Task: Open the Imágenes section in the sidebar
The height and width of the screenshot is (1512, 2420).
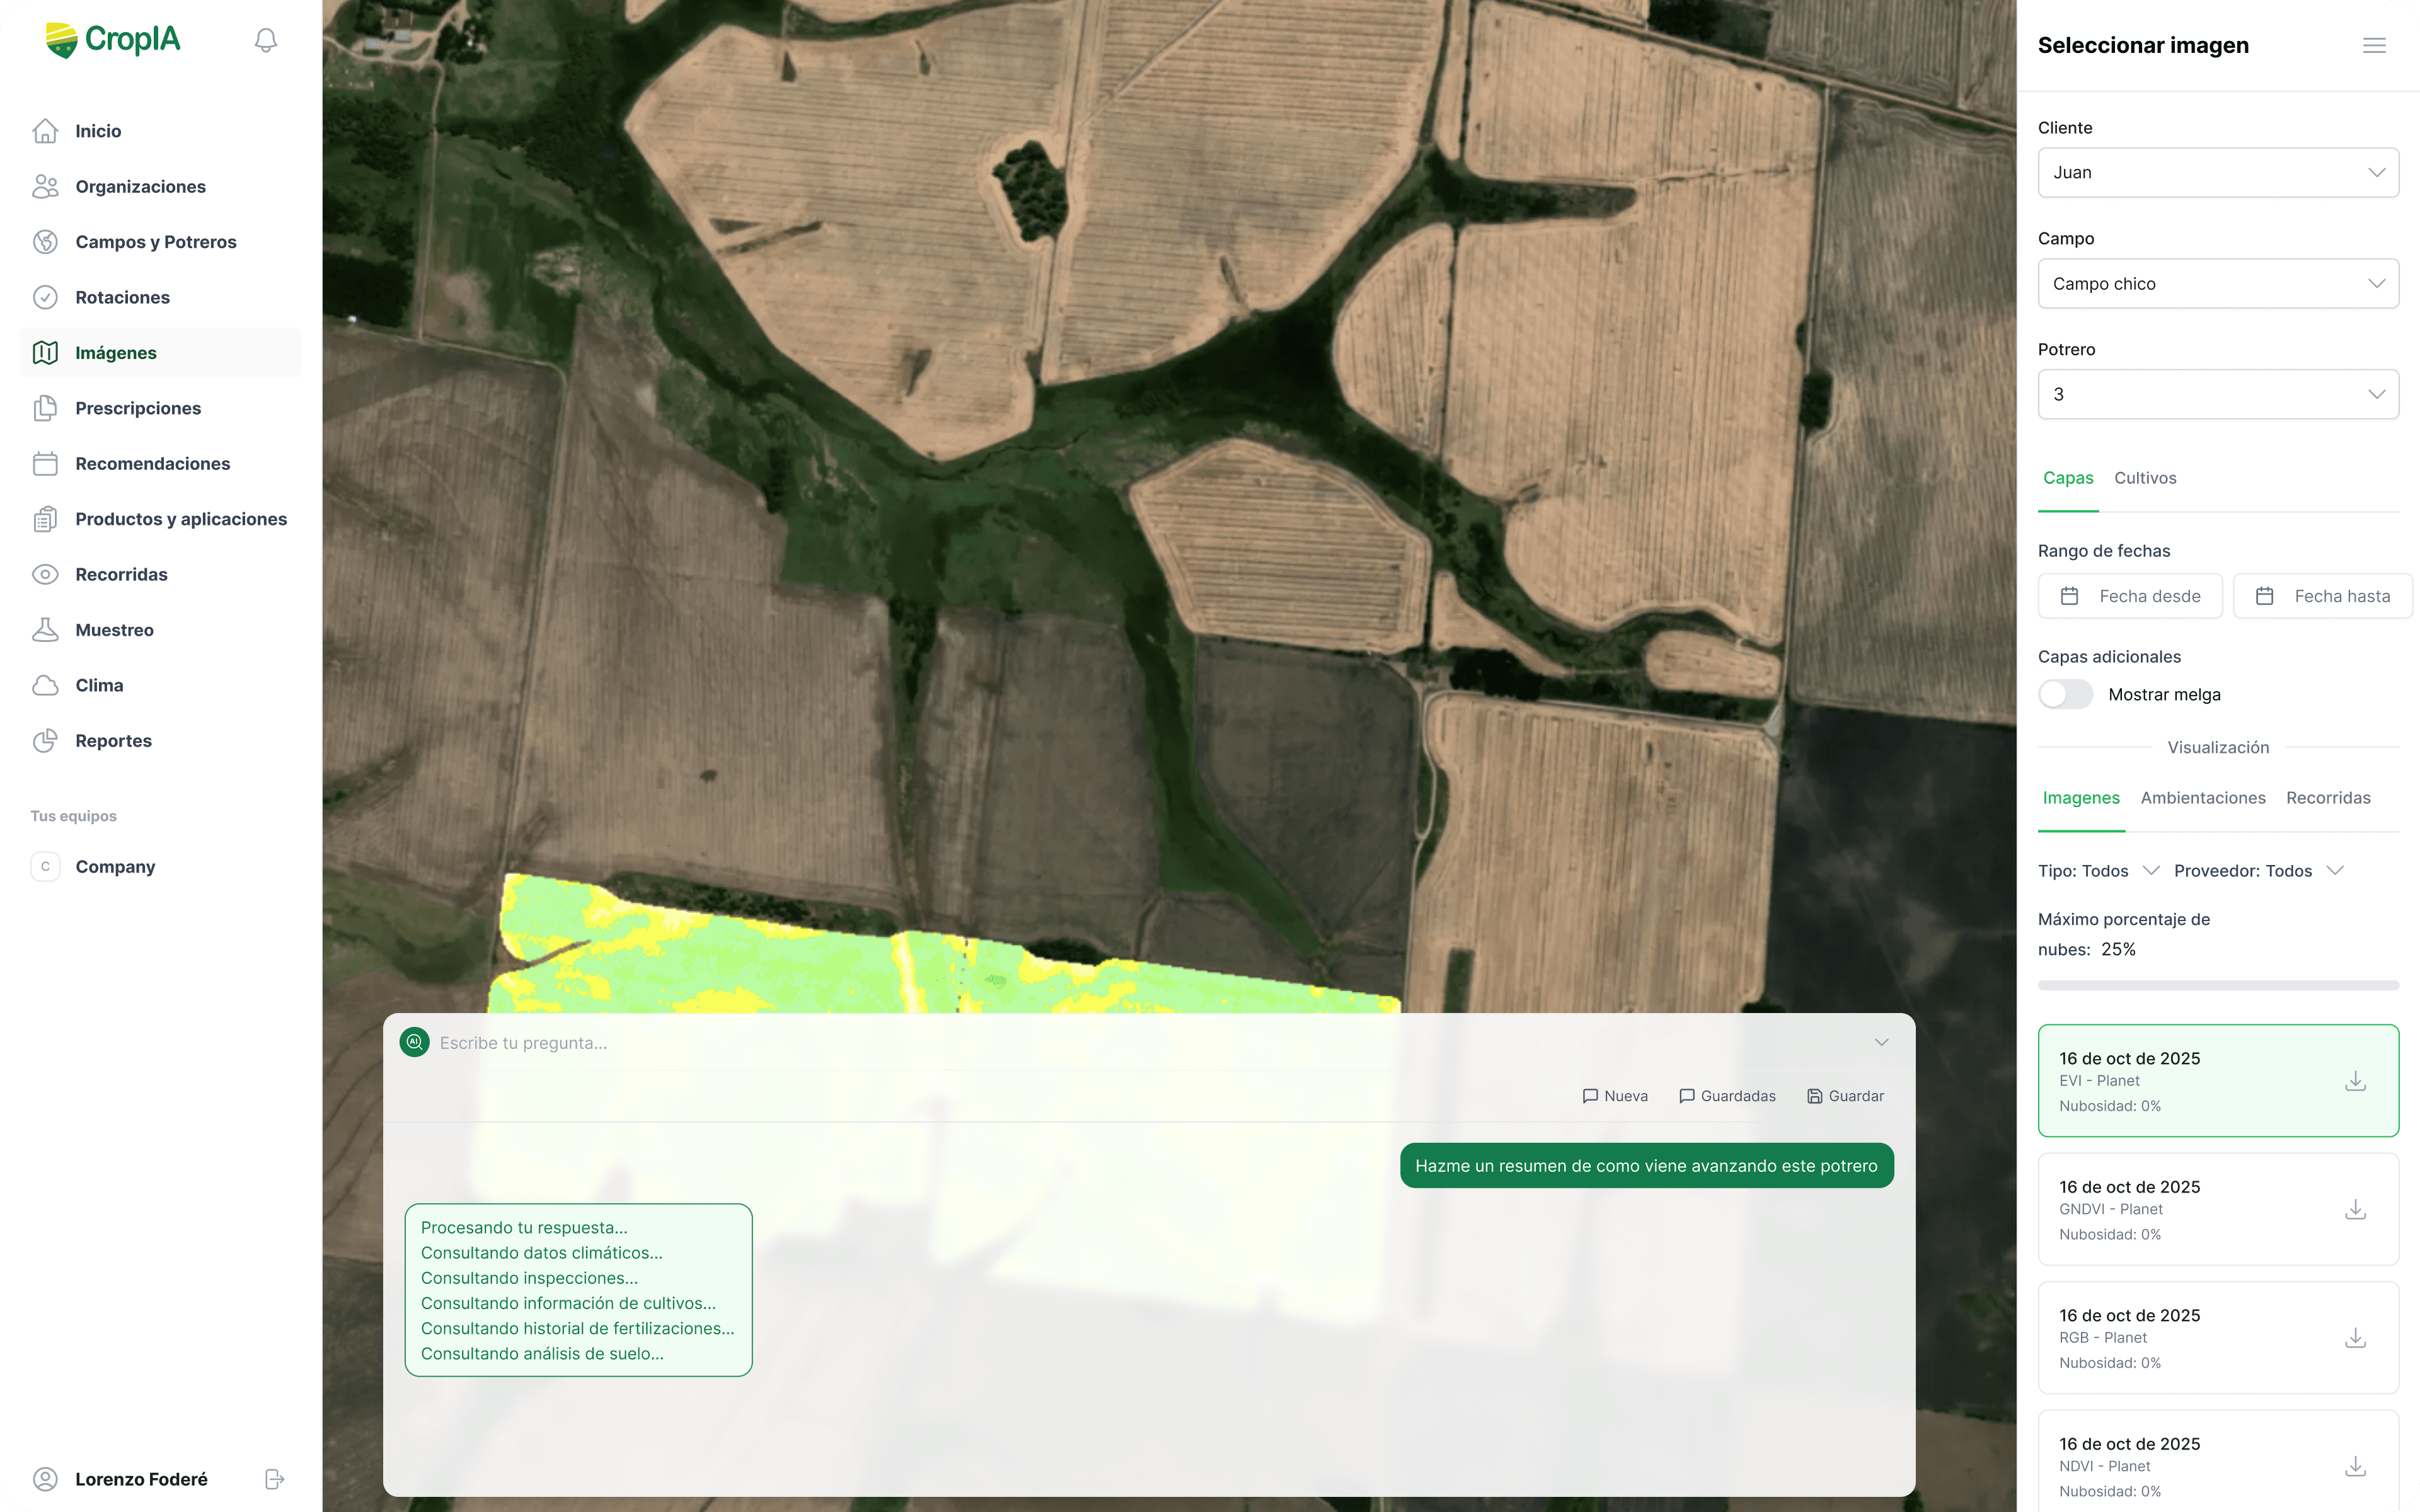Action: [116, 352]
